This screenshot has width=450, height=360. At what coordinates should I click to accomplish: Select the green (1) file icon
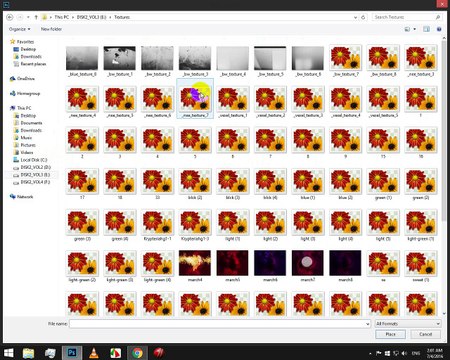click(383, 181)
